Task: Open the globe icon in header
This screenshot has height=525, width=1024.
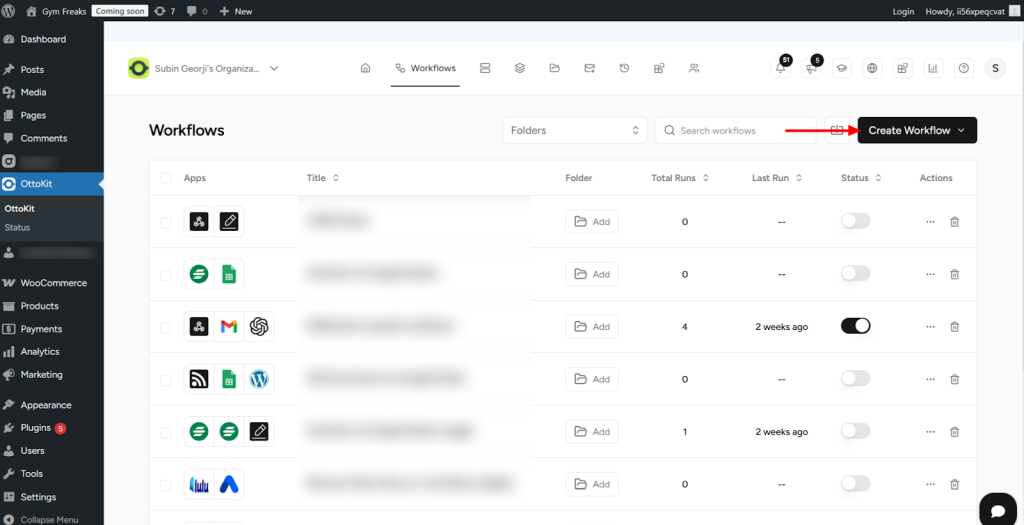Action: 873,68
